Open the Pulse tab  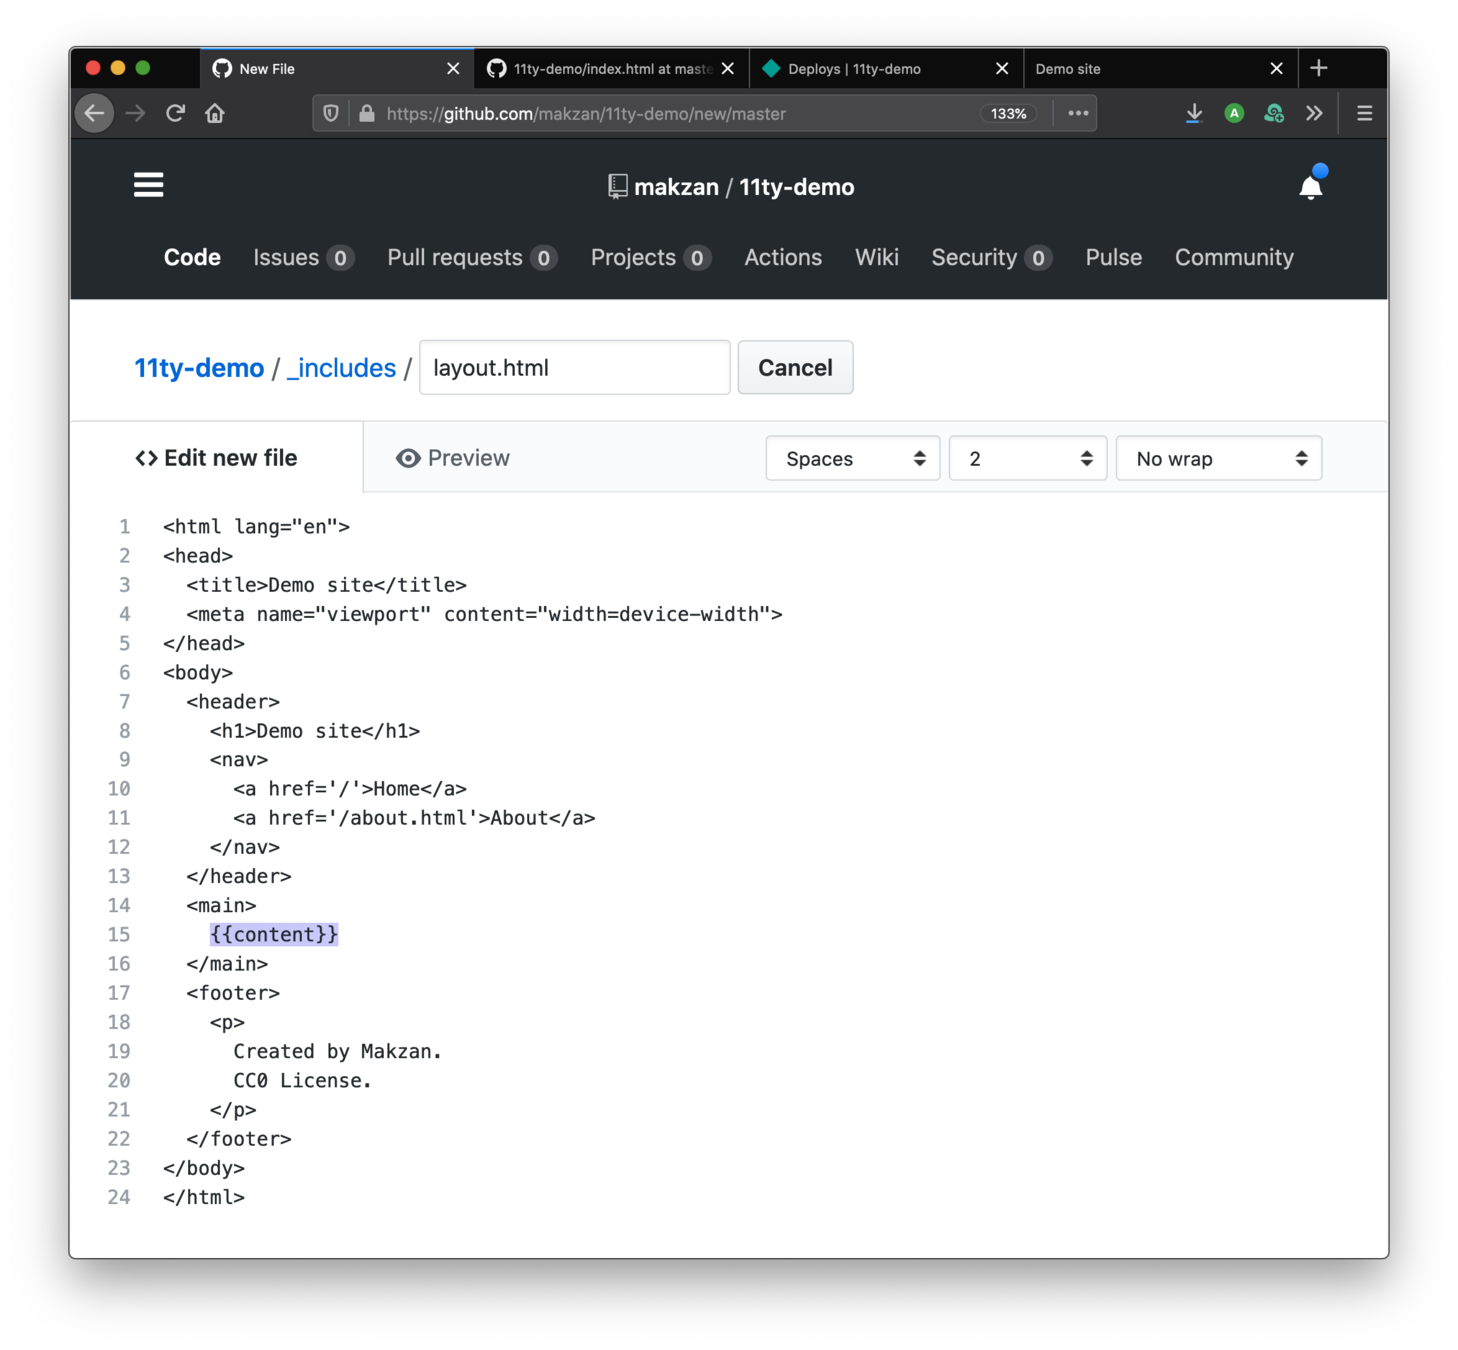tap(1113, 257)
